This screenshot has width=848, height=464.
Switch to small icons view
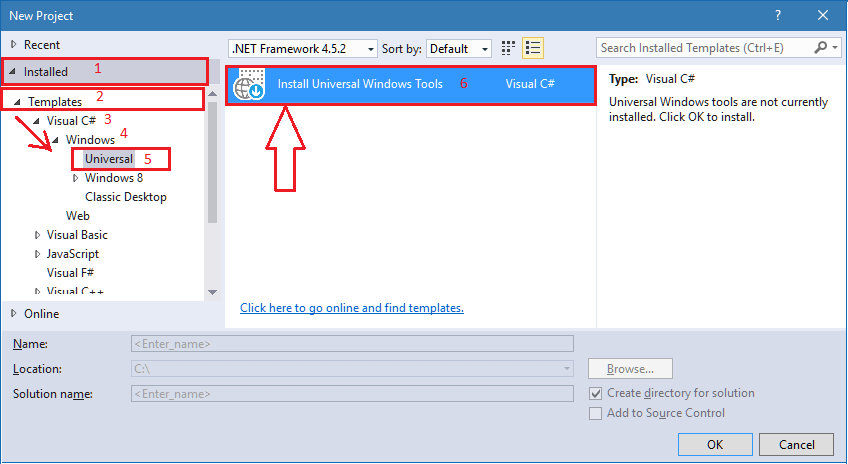pos(507,48)
